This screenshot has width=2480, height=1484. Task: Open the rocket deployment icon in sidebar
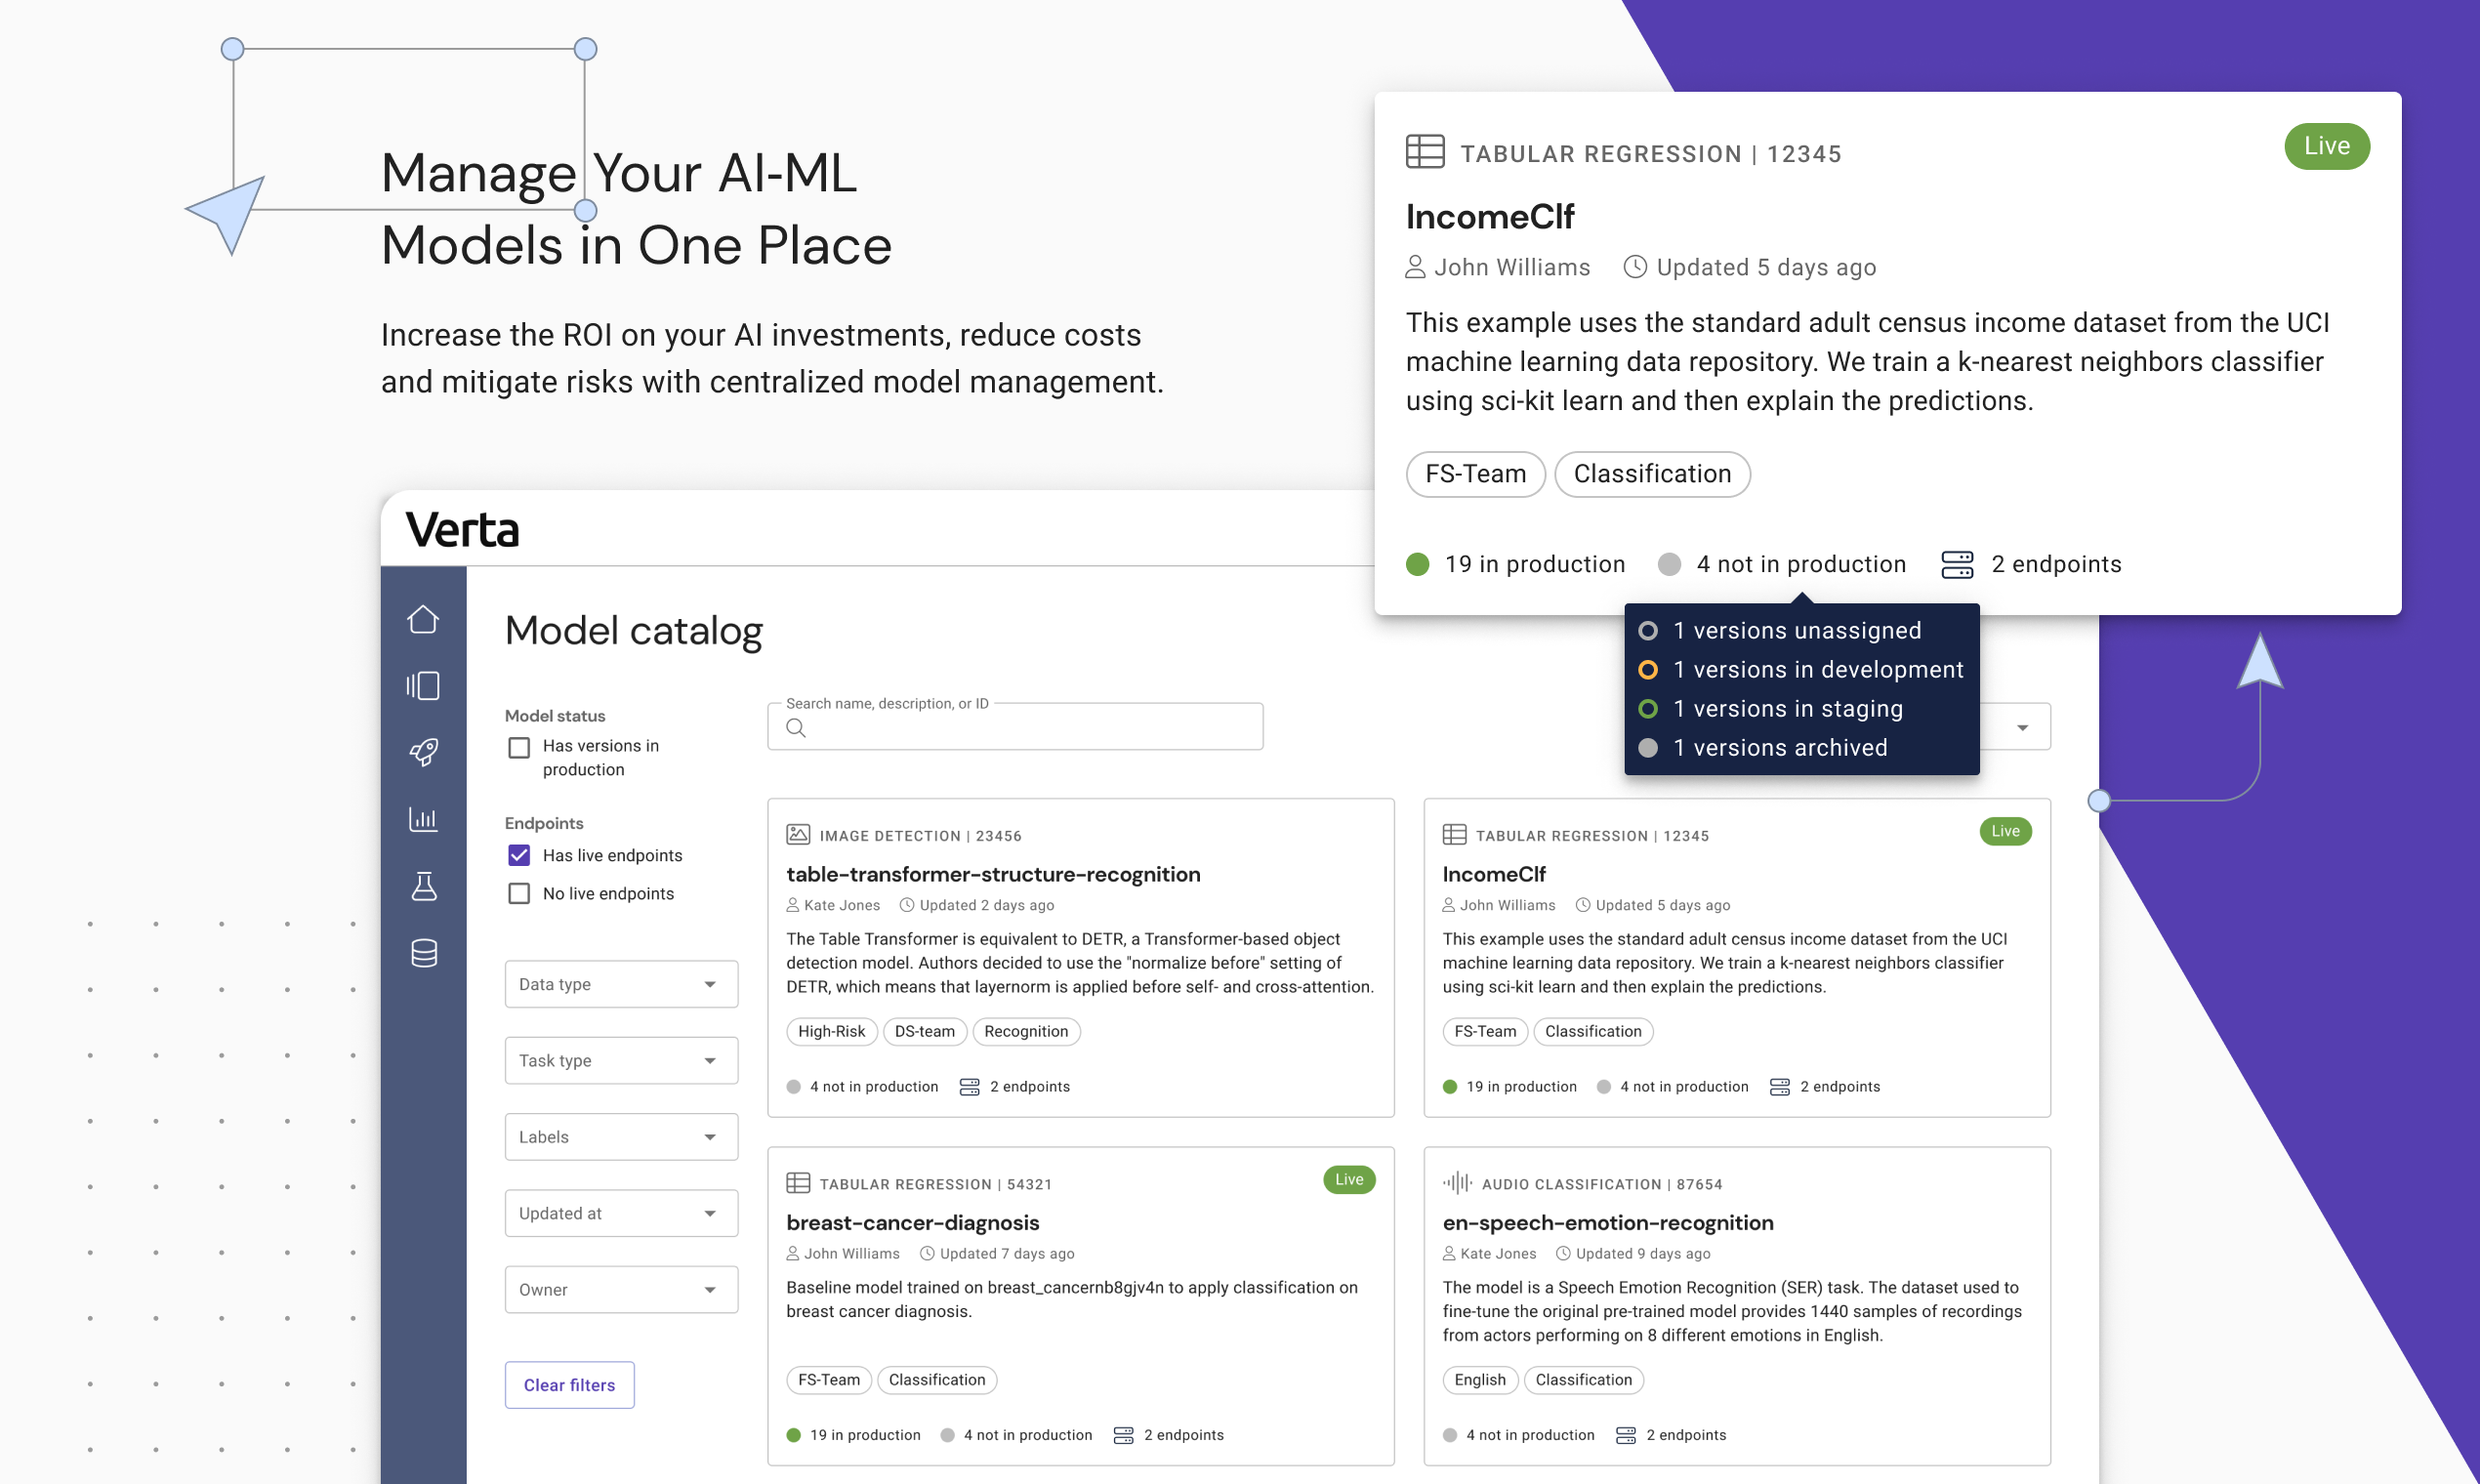tap(423, 752)
